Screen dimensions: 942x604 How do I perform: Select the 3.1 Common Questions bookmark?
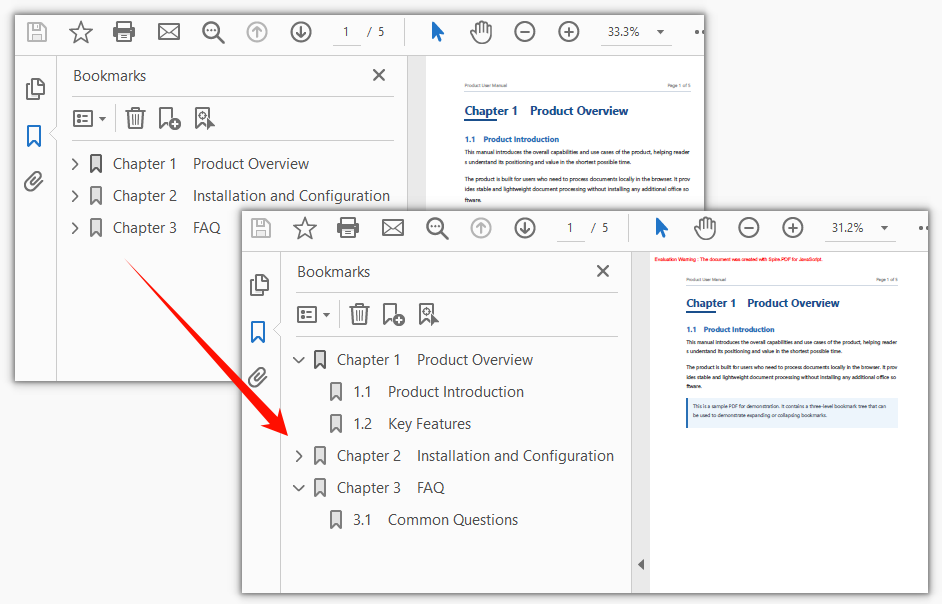[x=436, y=520]
